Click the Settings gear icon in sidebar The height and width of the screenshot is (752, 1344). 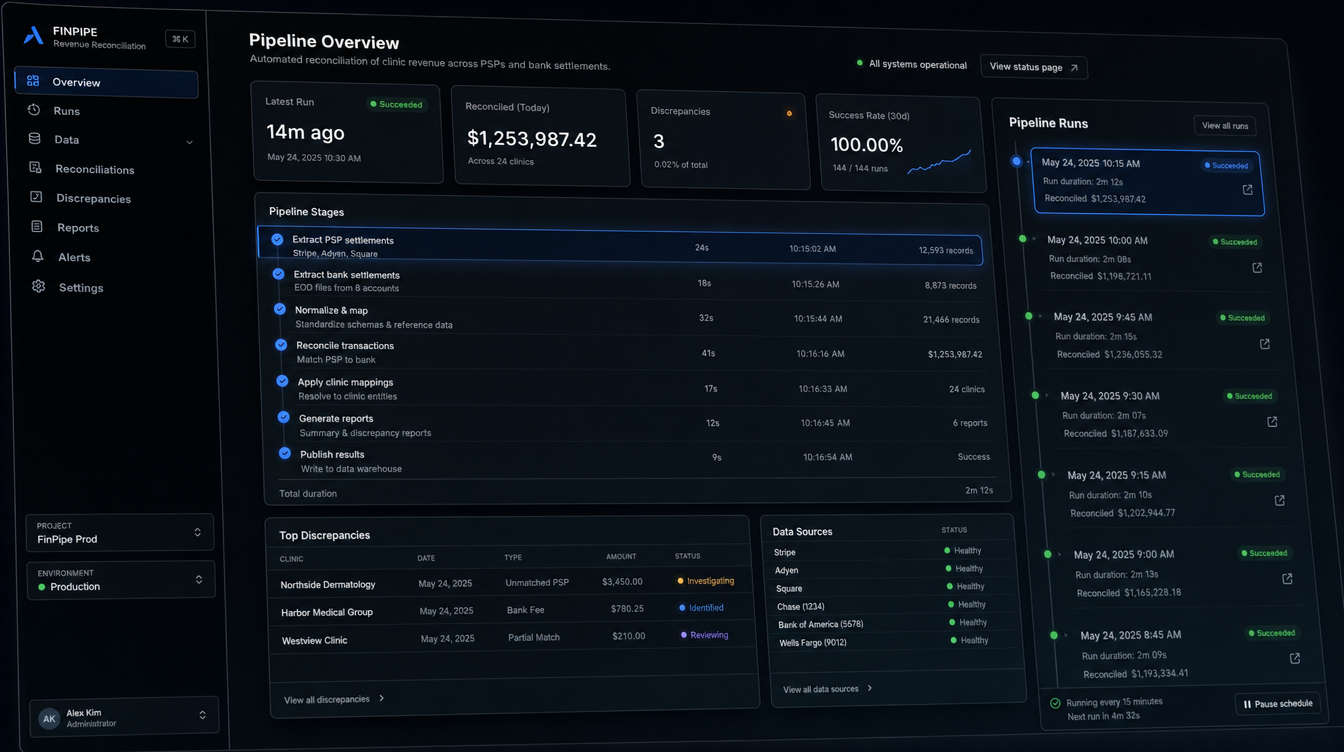(38, 286)
